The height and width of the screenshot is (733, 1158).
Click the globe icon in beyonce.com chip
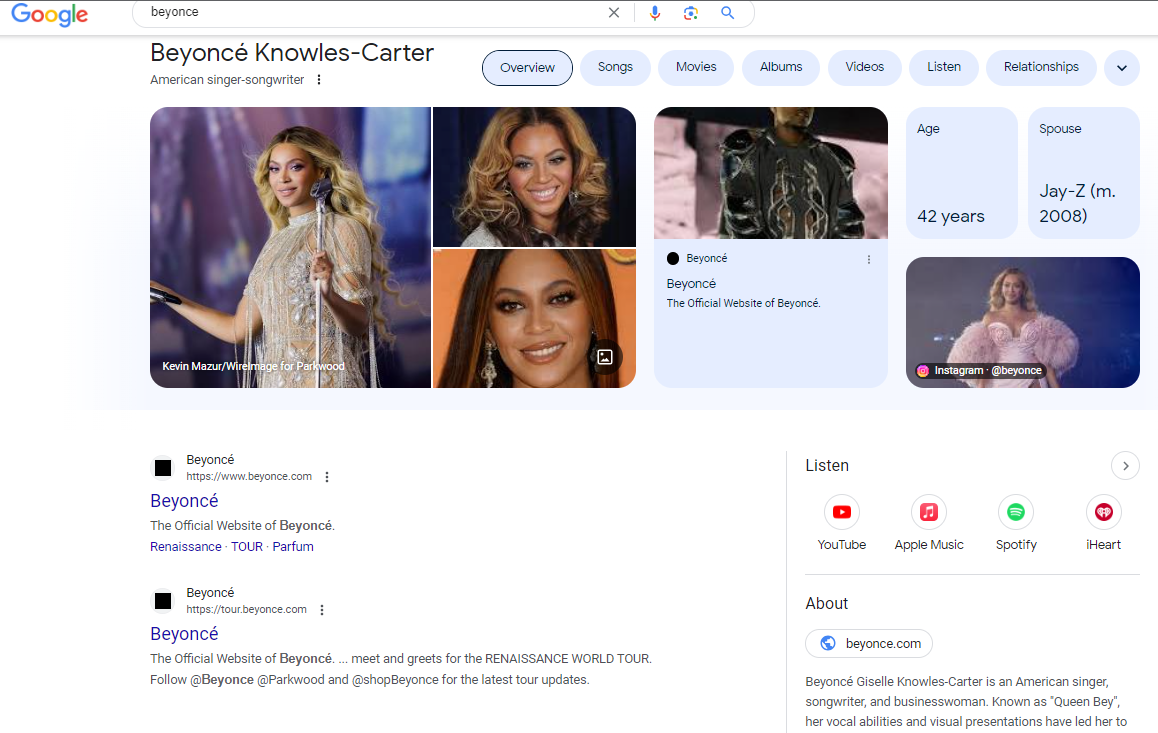pyautogui.click(x=828, y=643)
